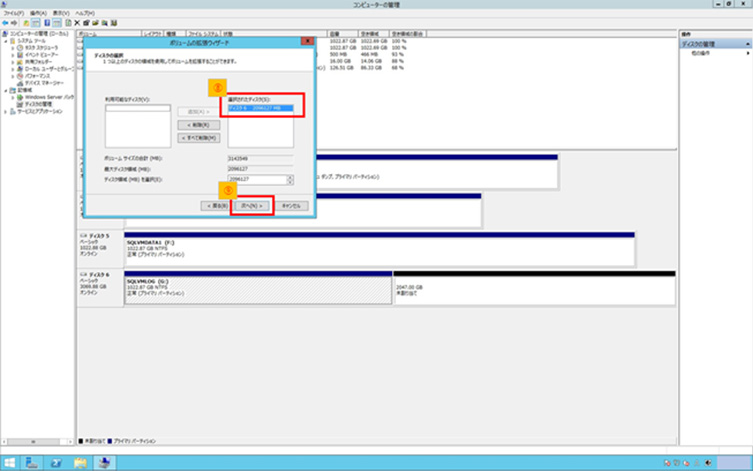Expand the Windows Server バックアップ node arrow
753x471 pixels.
click(x=13, y=97)
